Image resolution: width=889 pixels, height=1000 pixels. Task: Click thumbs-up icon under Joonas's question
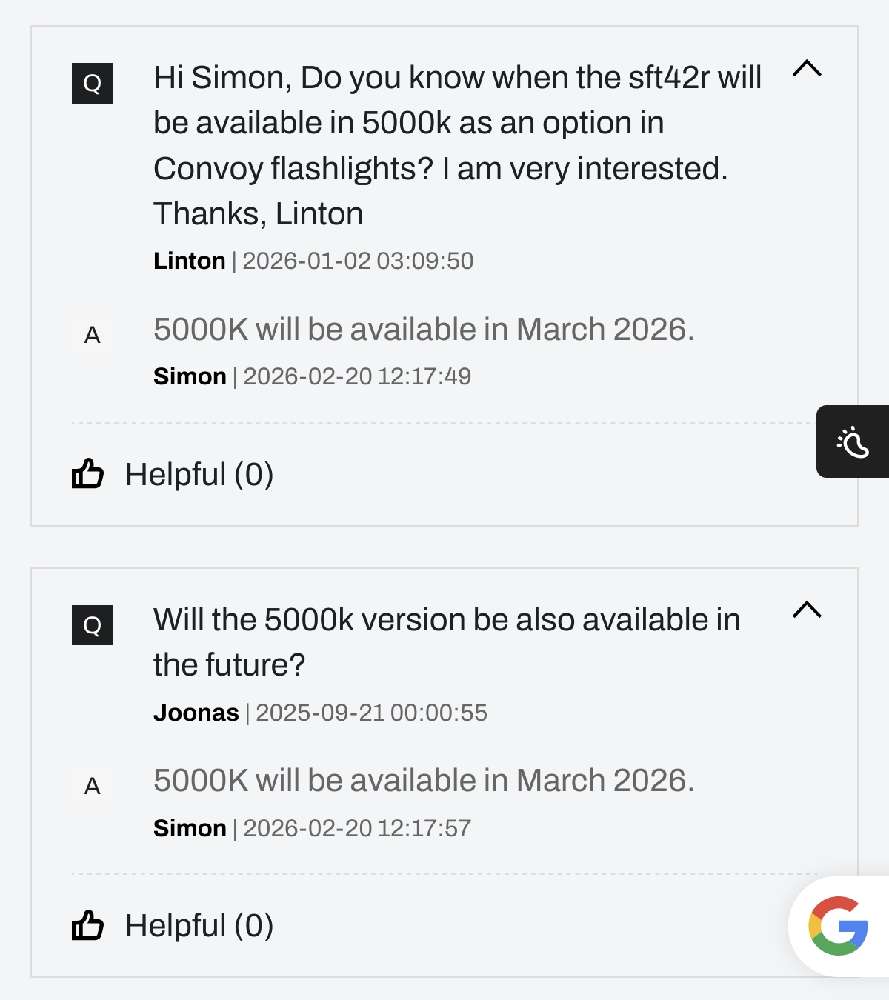pos(88,925)
